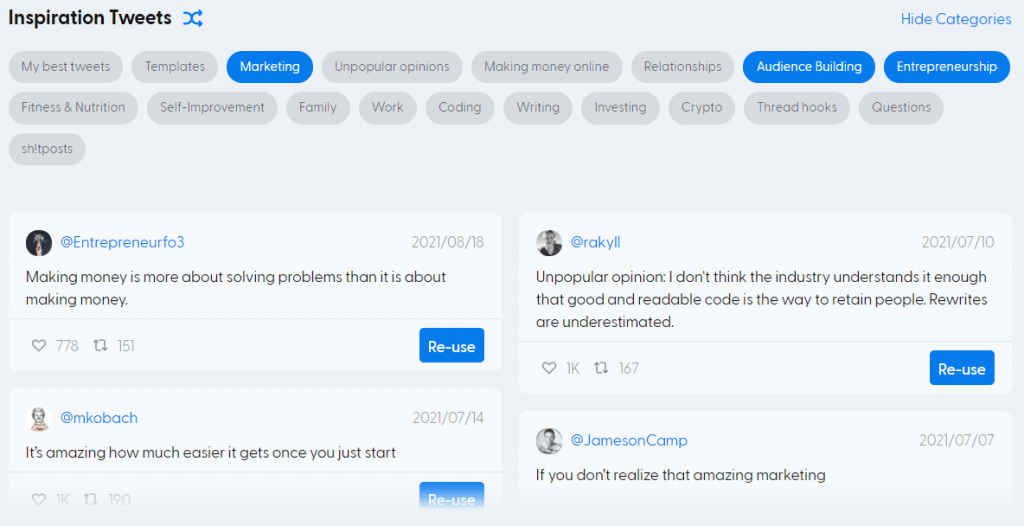Click retweet icon on @rakyll tweet
This screenshot has width=1024, height=526.
pos(601,368)
